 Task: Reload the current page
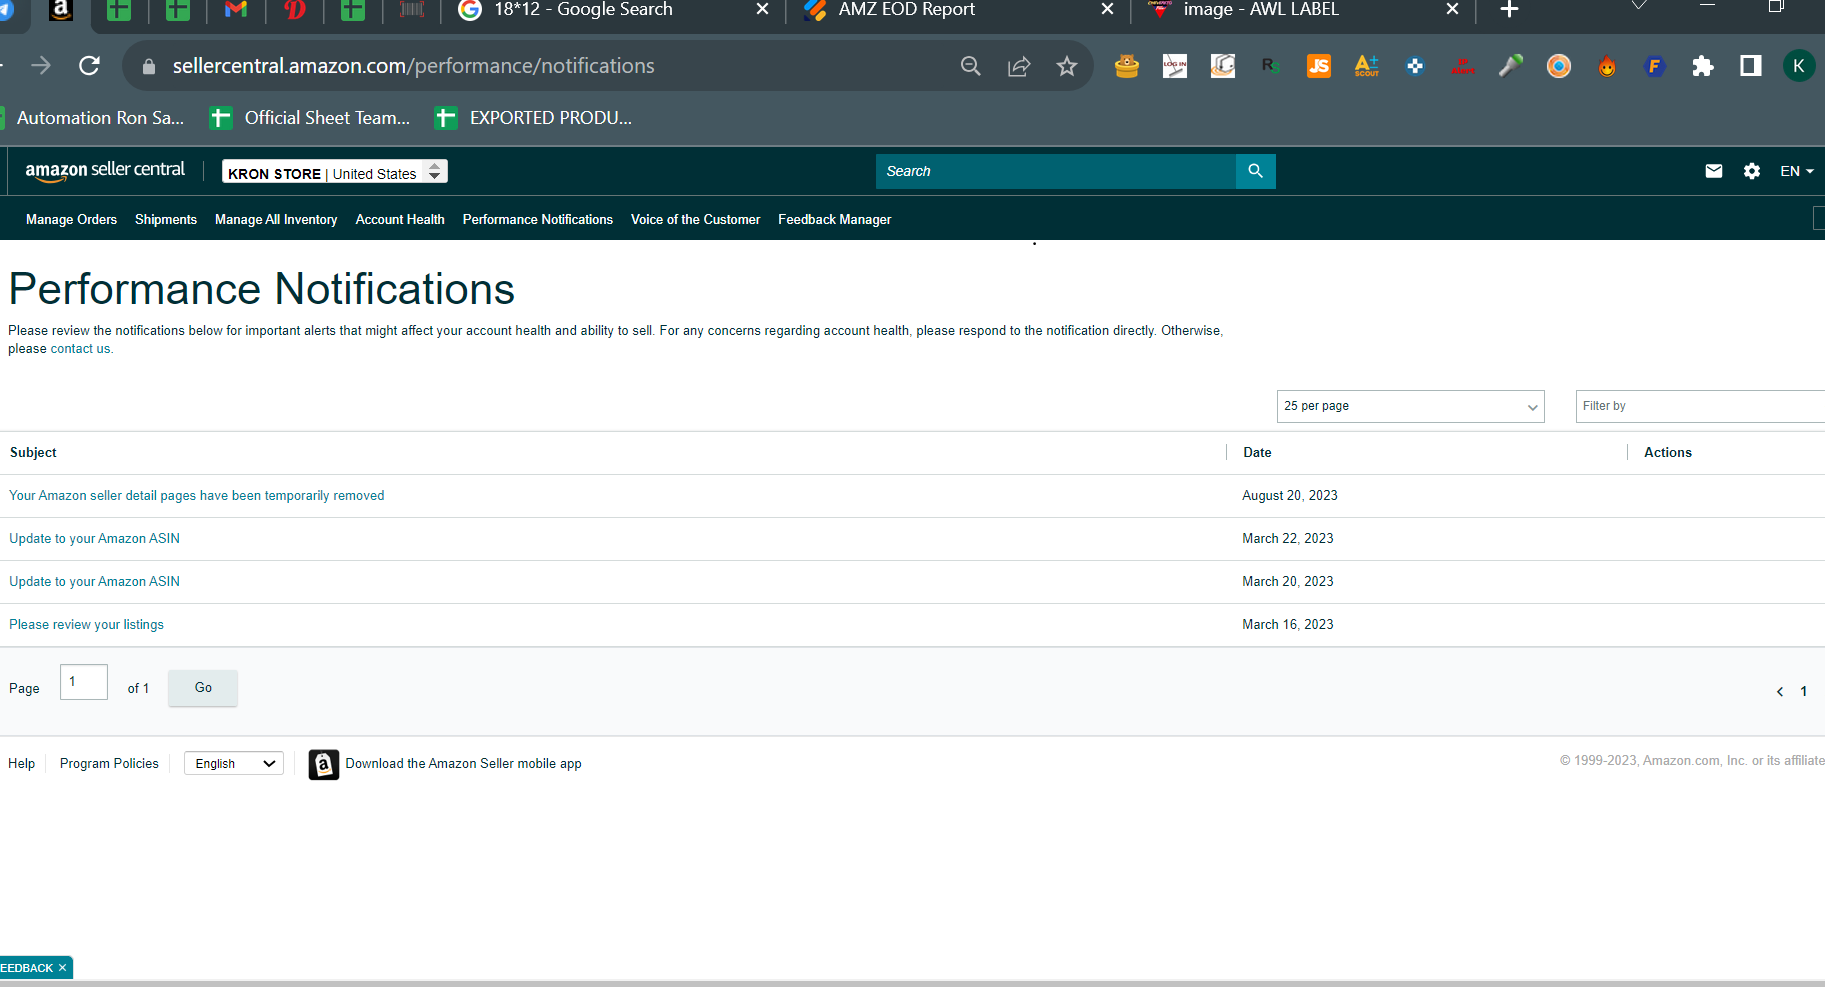[x=89, y=66]
